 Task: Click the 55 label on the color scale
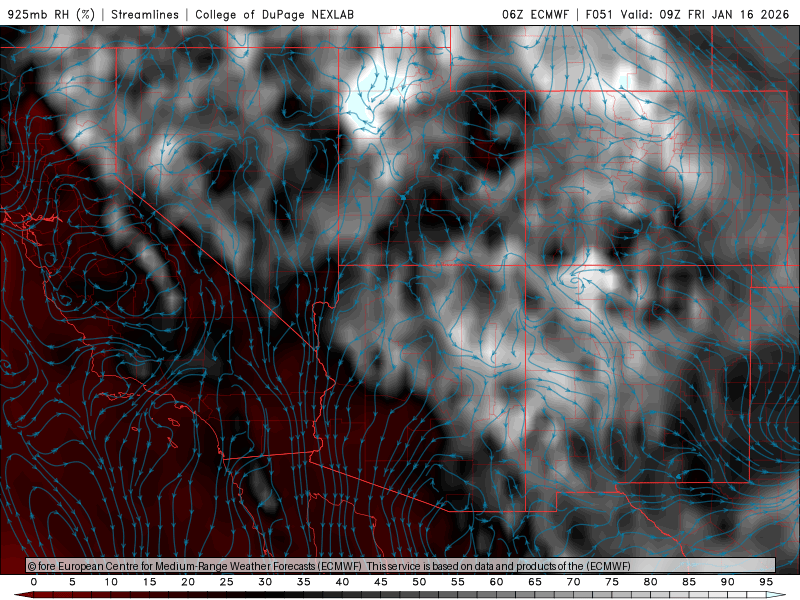(458, 582)
